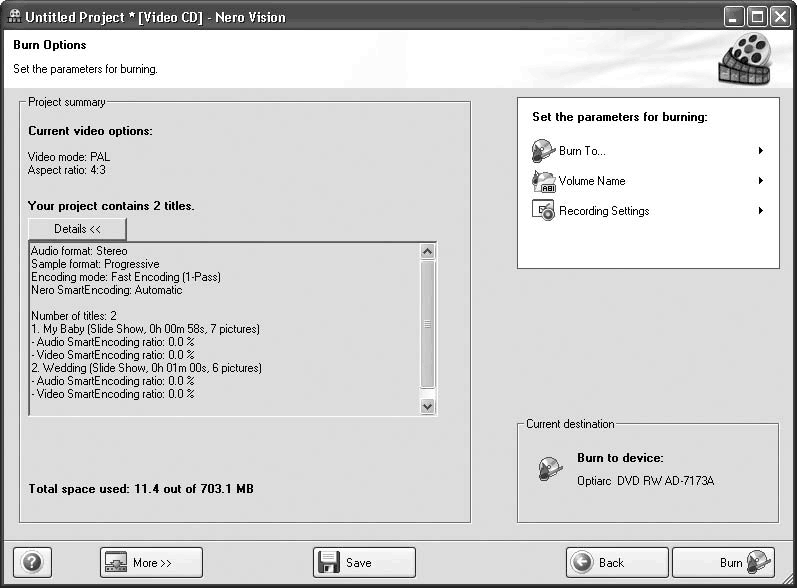Click the Nero Vision title bar icon
The image size is (797, 588).
(14, 17)
